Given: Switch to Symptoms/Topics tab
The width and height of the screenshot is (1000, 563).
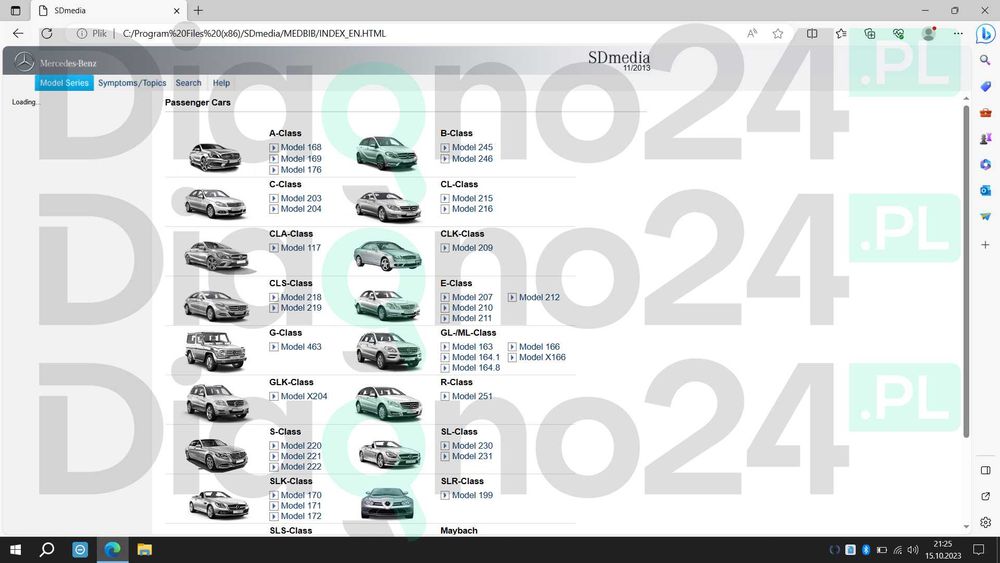Looking at the screenshot, I should click(132, 83).
